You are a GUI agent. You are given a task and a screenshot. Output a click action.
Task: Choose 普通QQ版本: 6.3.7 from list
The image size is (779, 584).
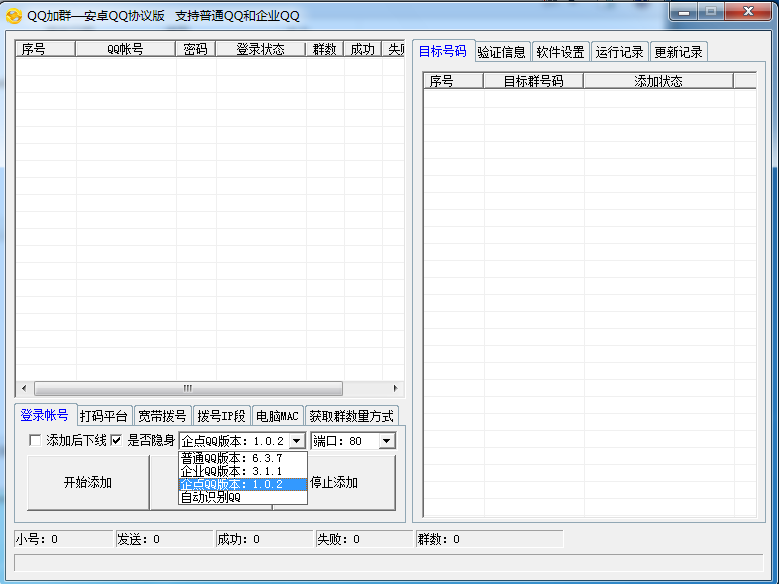242,458
